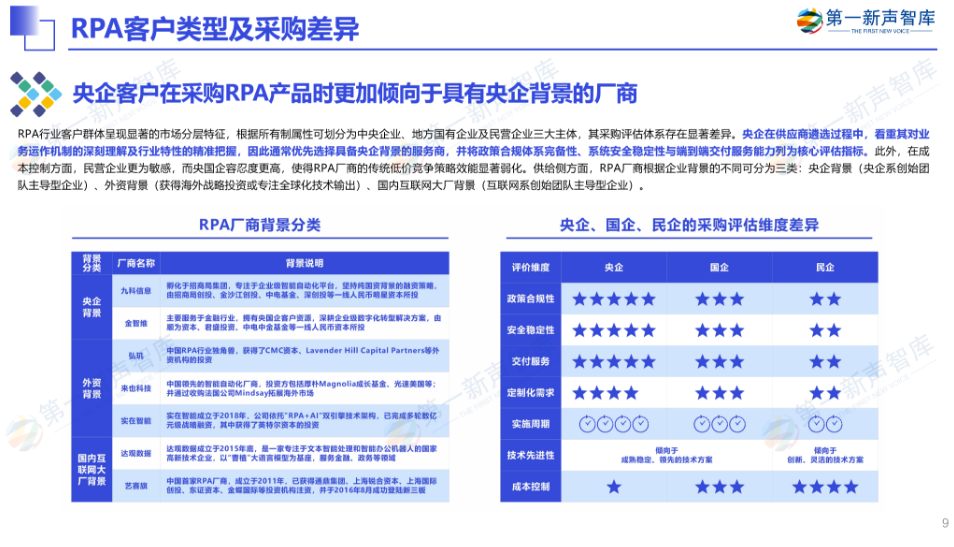Image resolution: width=954 pixels, height=547 pixels.
Task: Click the four clock icons for 央企 实施周期
Action: 614,424
